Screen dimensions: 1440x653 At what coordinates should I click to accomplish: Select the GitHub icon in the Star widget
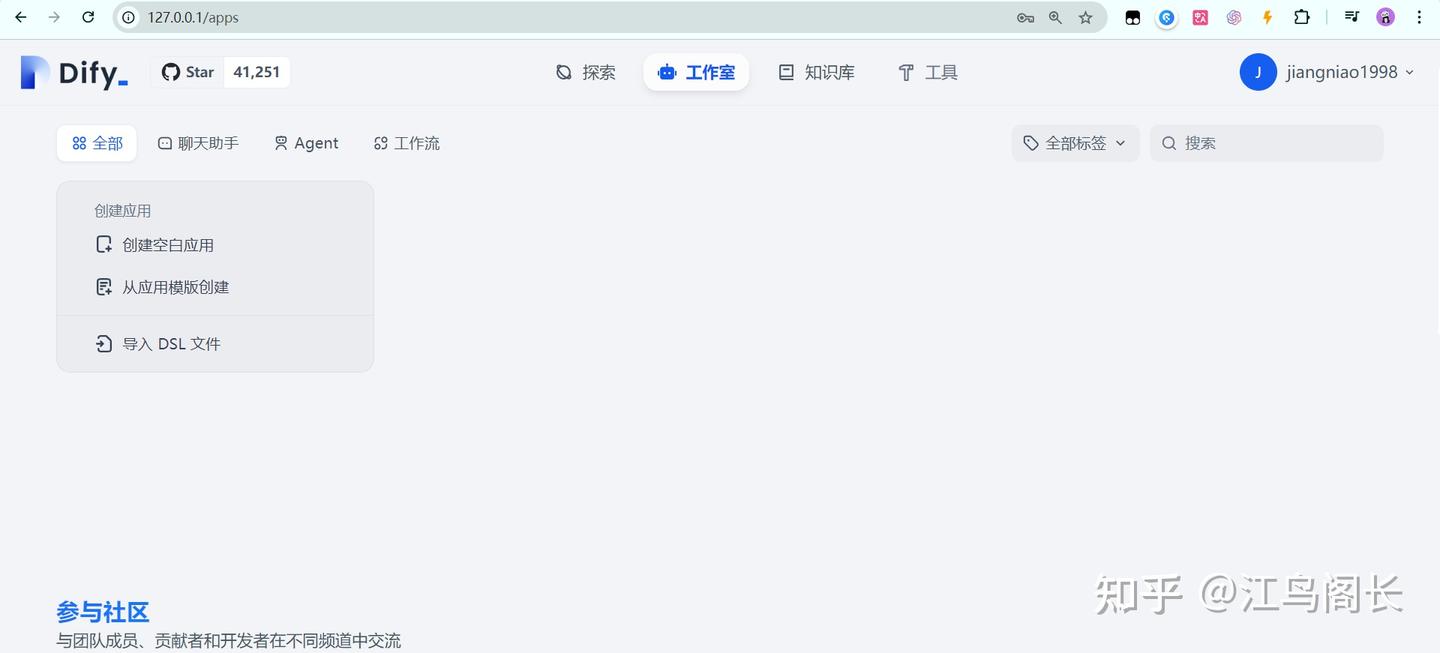[170, 71]
